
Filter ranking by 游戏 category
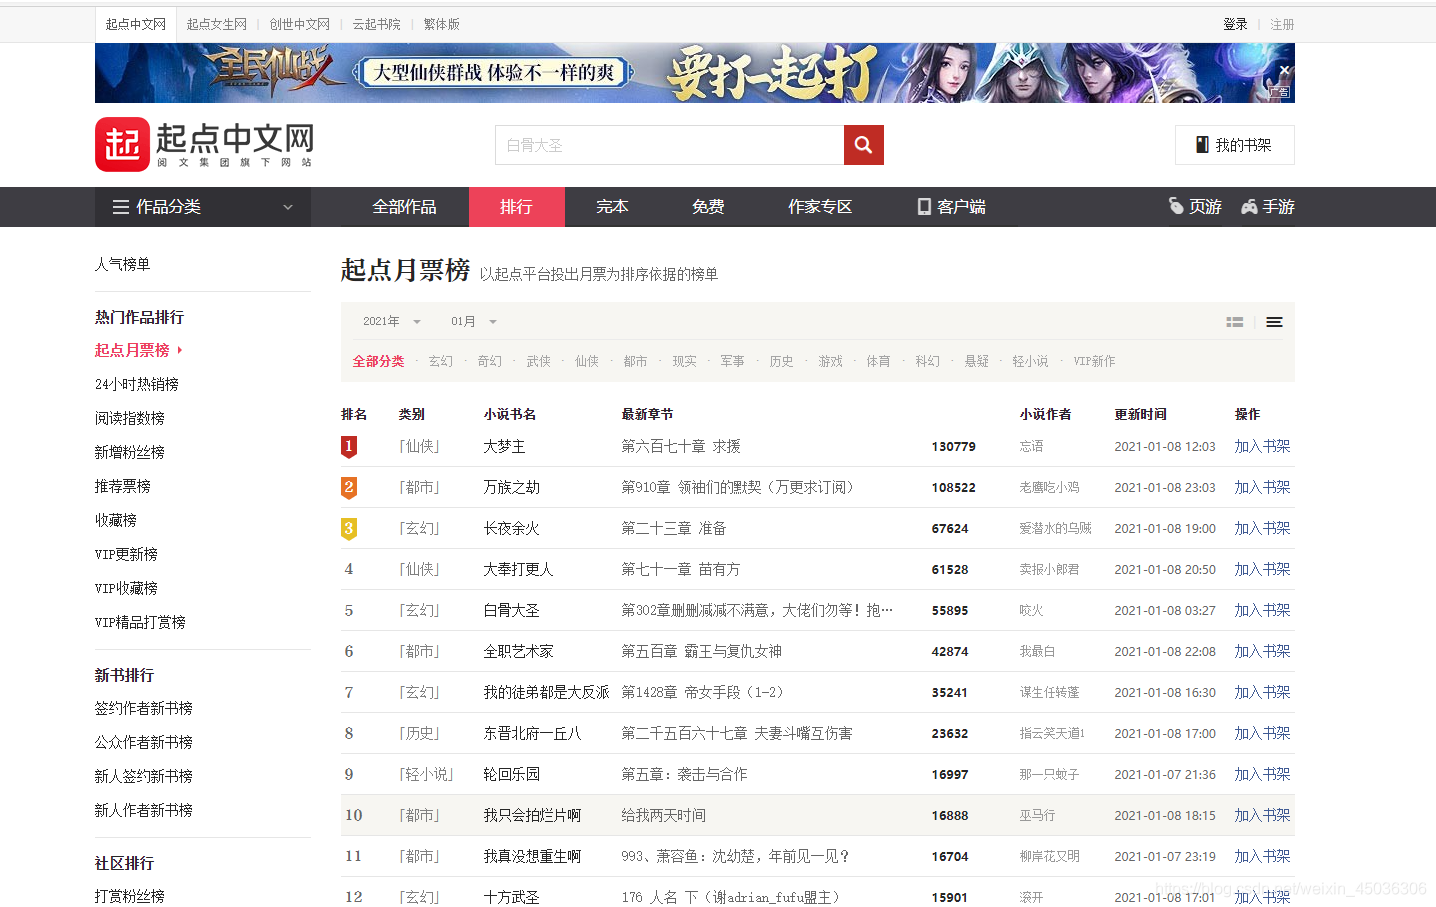pos(831,361)
